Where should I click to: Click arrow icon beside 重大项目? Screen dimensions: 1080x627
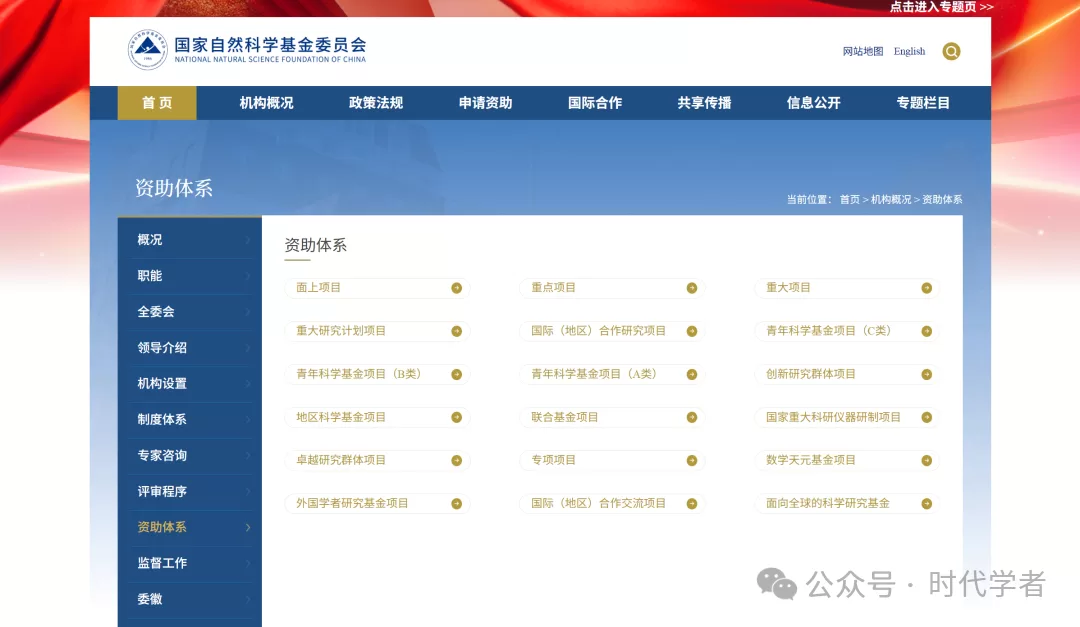click(927, 288)
